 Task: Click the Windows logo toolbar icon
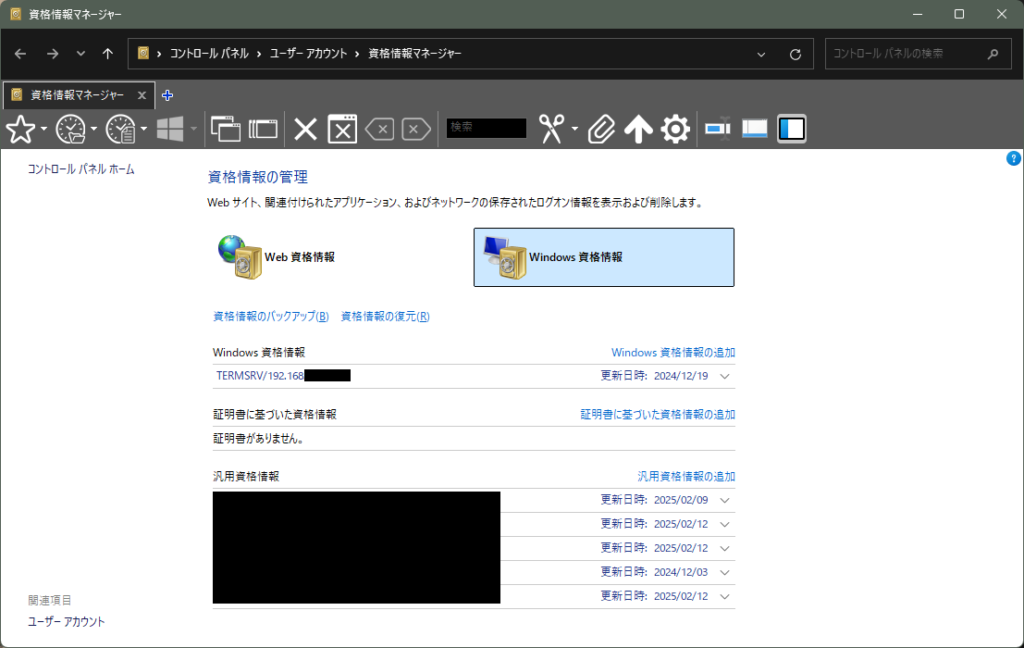pos(170,129)
